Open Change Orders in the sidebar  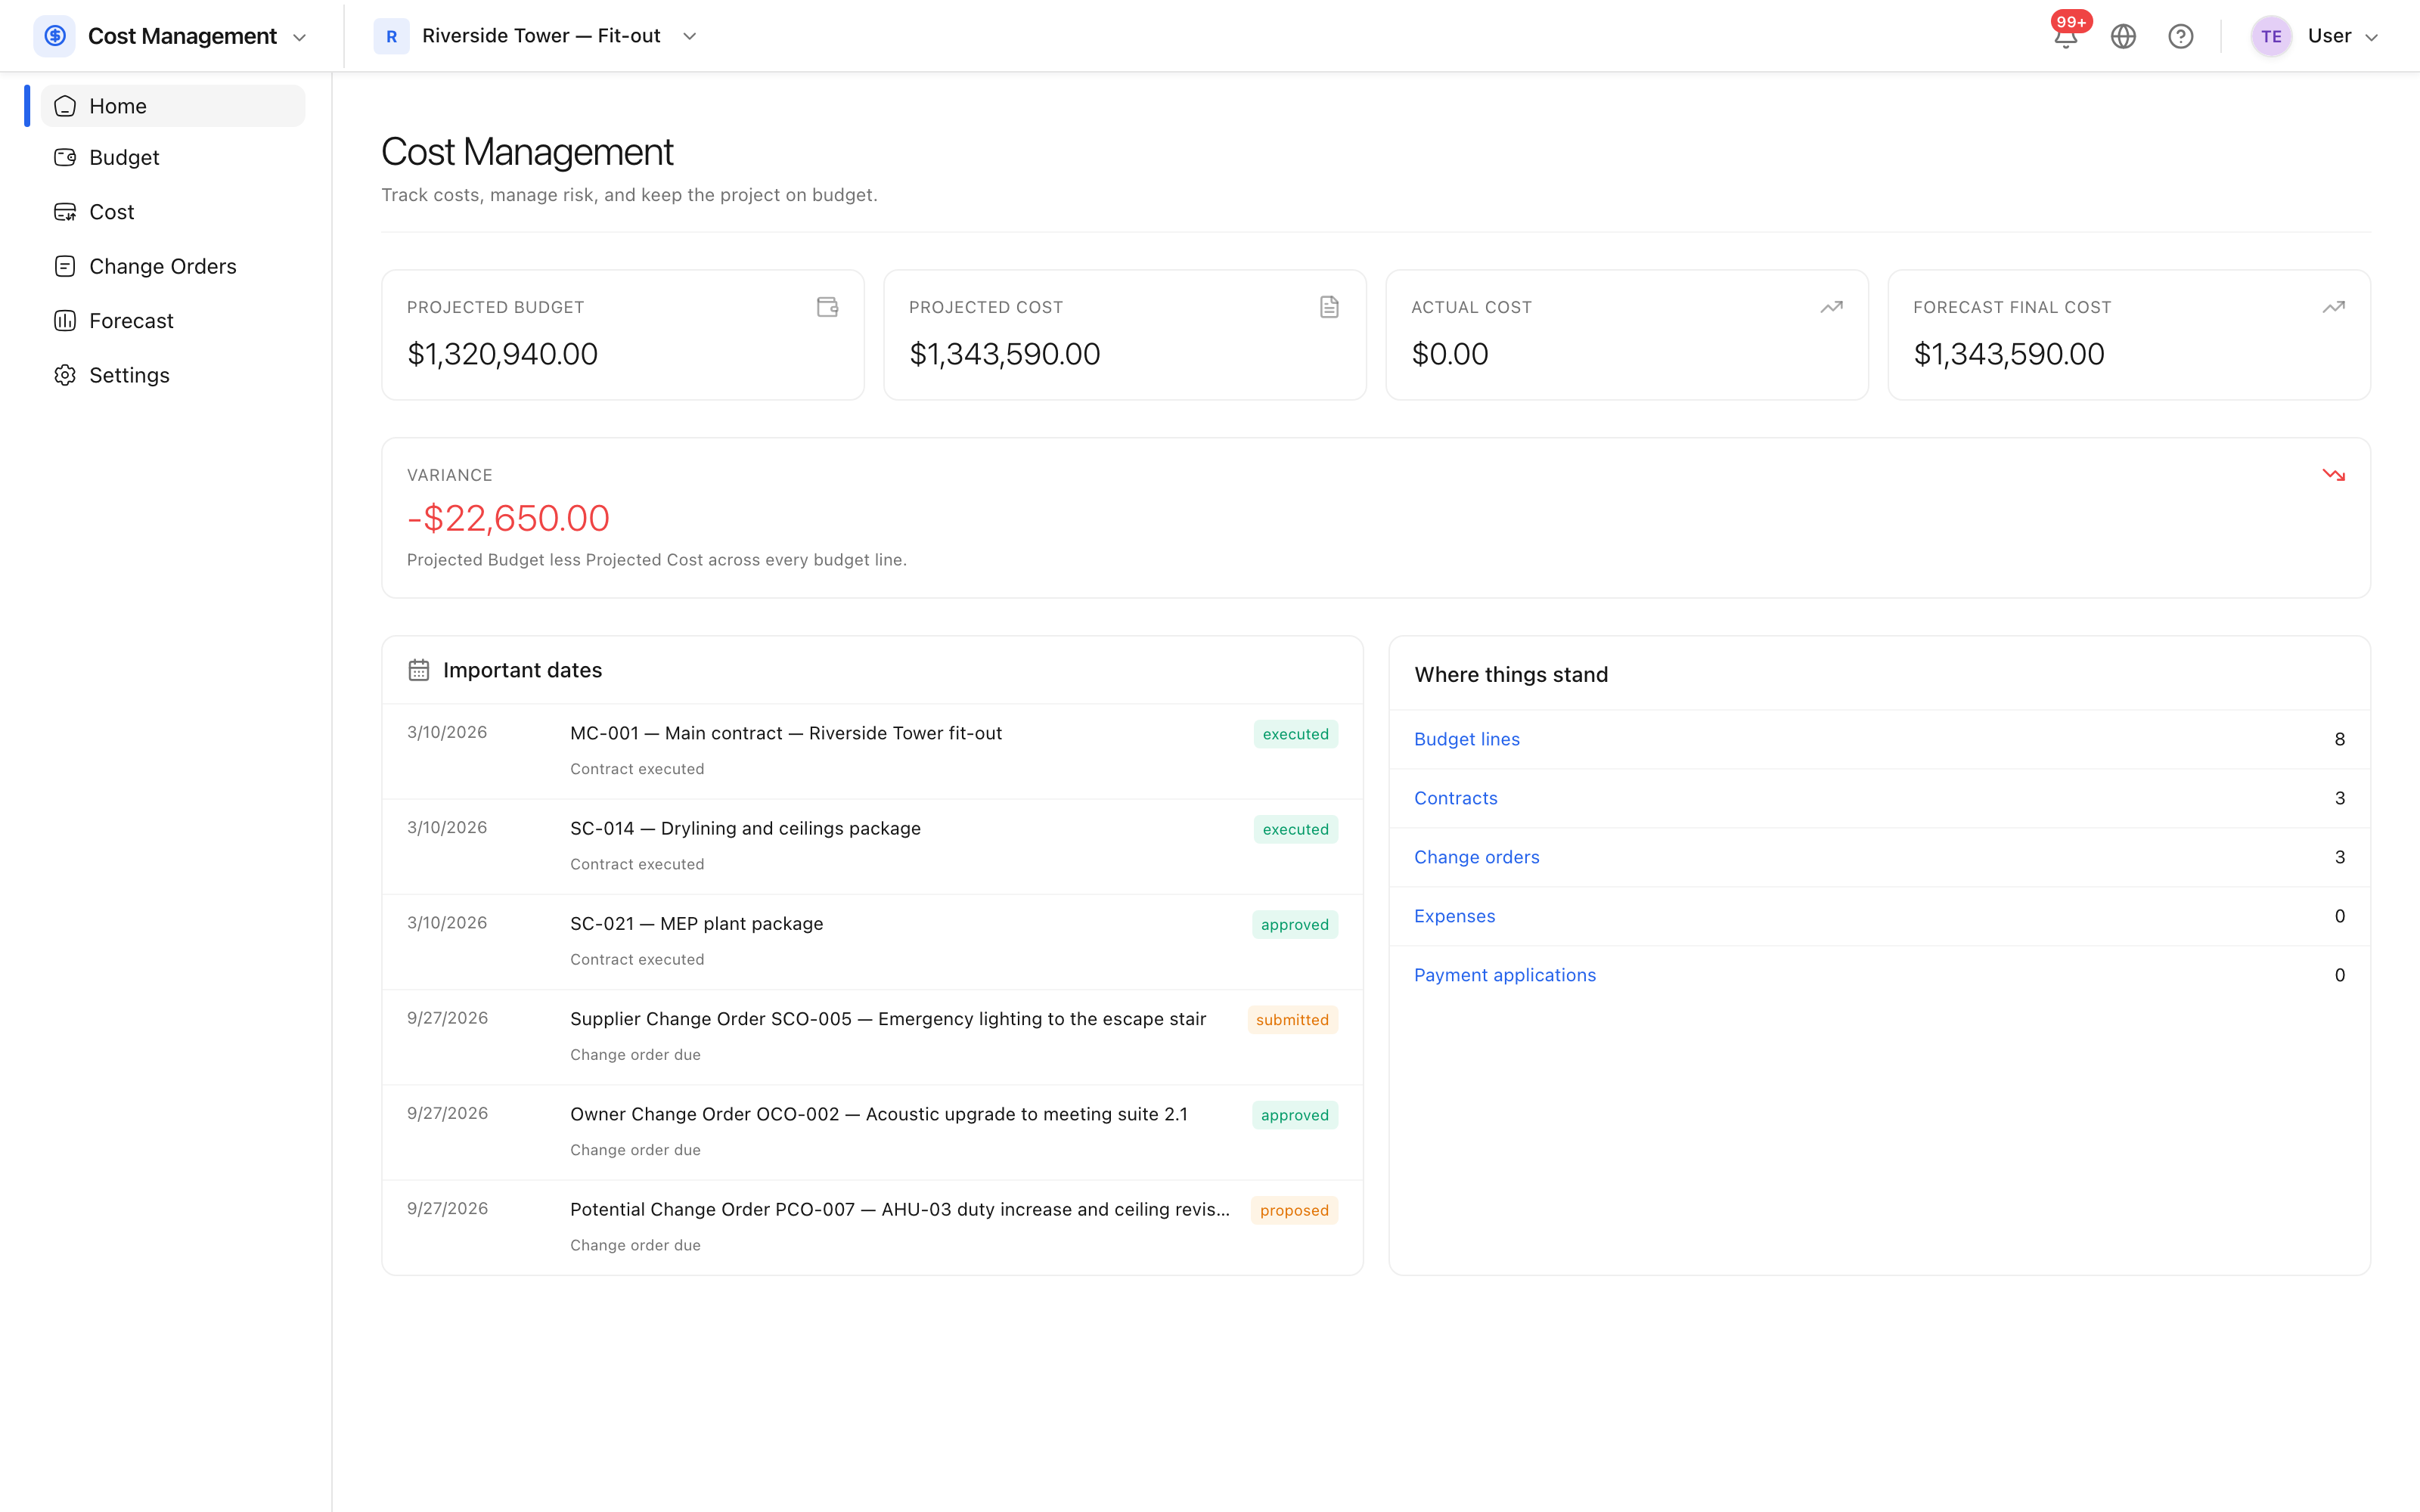tap(173, 266)
